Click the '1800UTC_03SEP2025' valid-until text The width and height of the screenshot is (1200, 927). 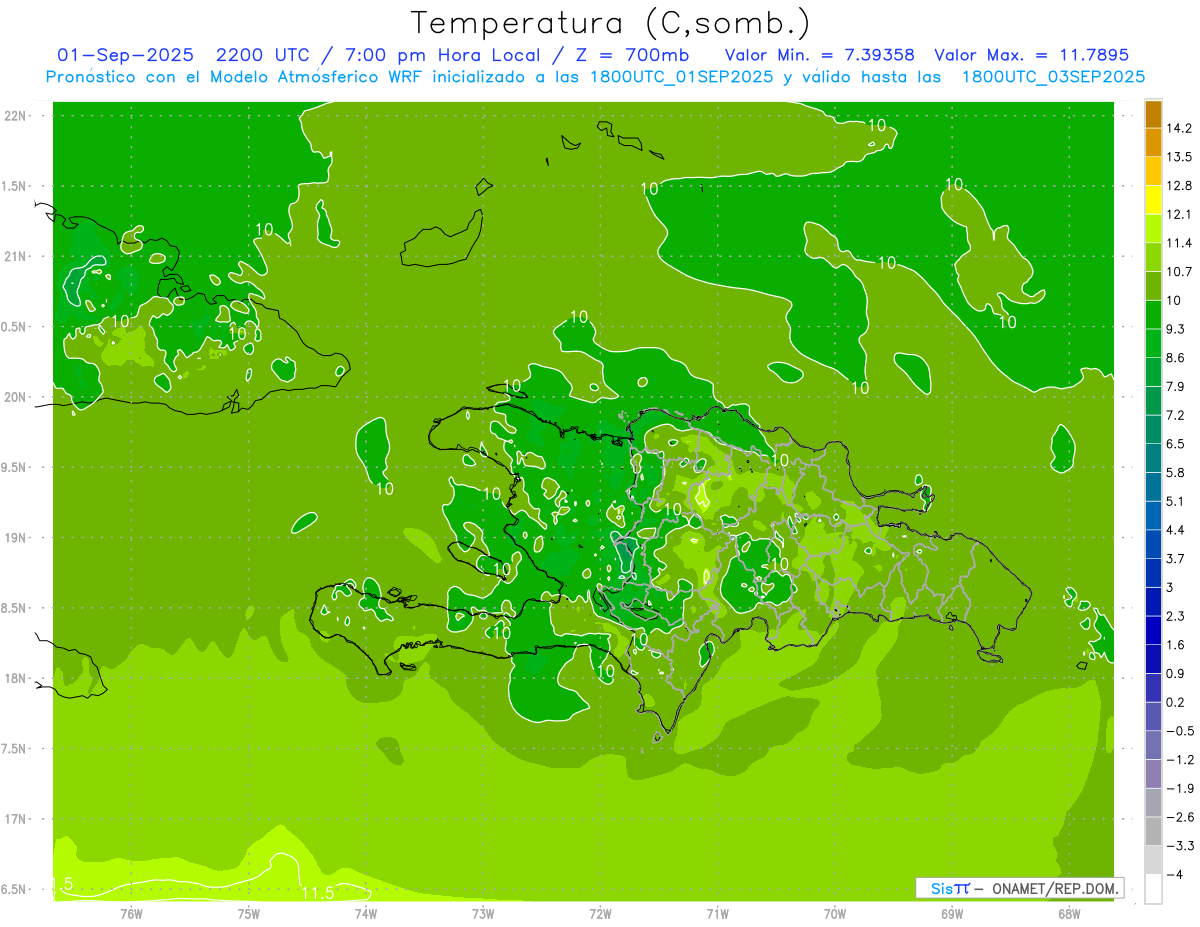tap(1053, 76)
